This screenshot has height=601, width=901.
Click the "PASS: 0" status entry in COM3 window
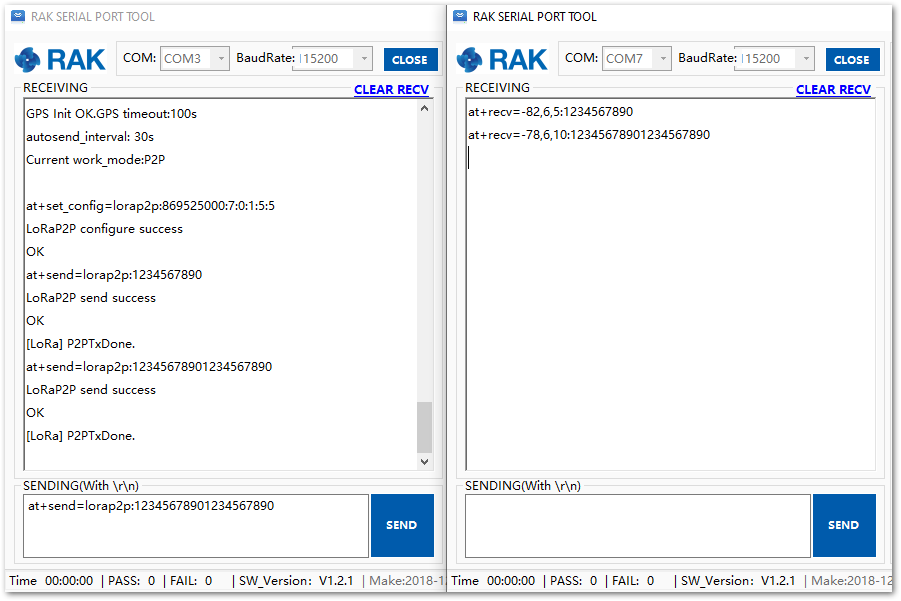pos(132,581)
